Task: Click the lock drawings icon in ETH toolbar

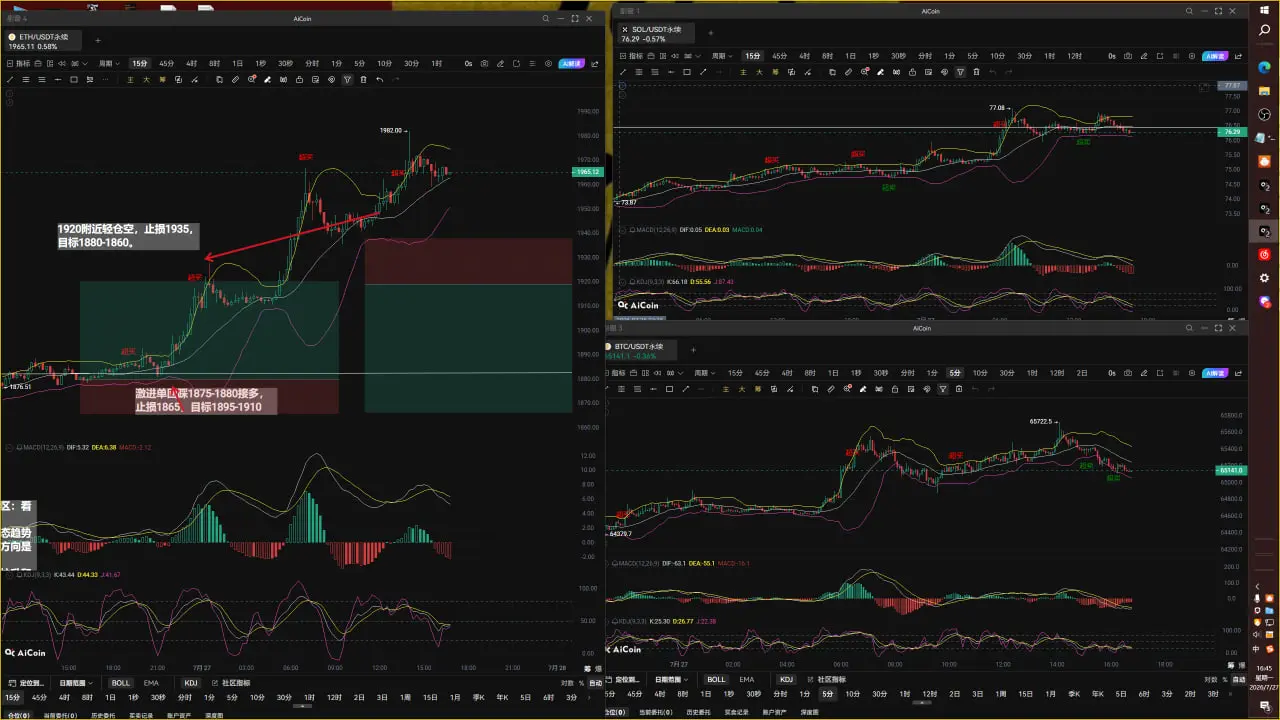Action: (x=299, y=79)
